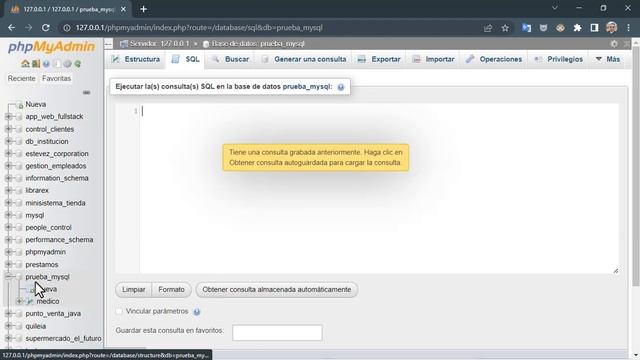Open Generar una consulta tab

pos(304,59)
